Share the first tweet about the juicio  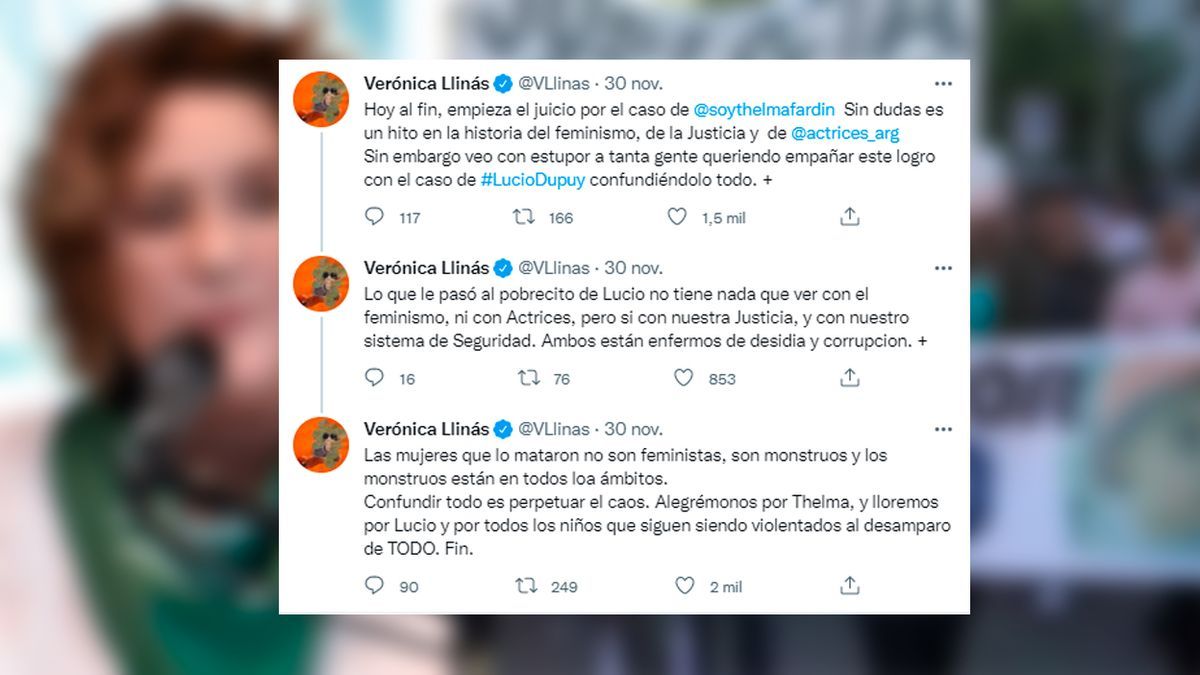(x=849, y=216)
